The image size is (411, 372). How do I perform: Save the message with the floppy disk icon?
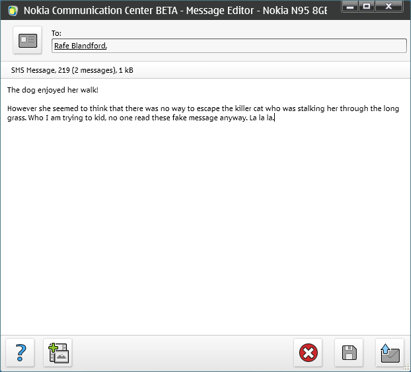tap(349, 353)
